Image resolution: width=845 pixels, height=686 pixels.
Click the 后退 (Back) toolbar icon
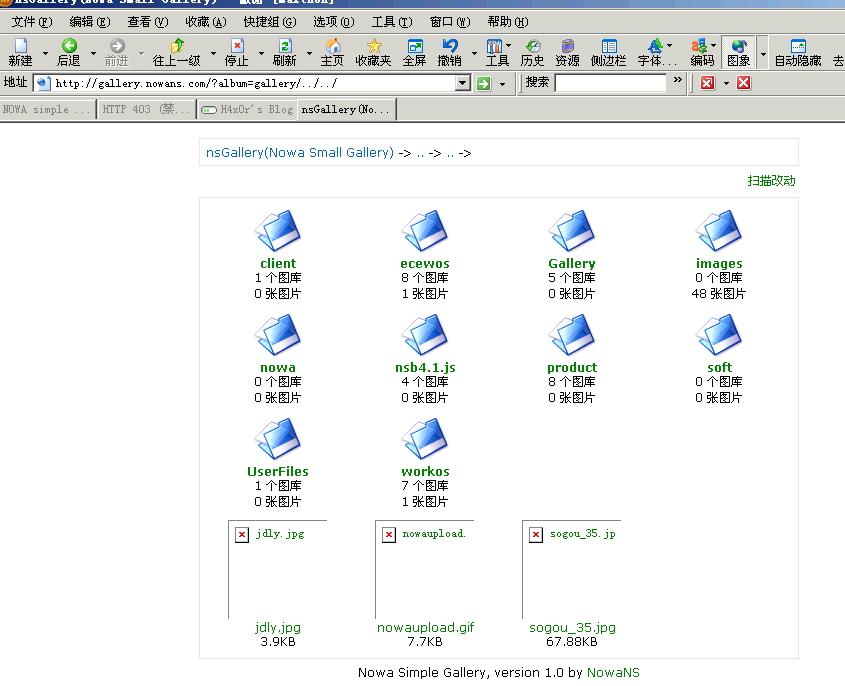[x=69, y=46]
